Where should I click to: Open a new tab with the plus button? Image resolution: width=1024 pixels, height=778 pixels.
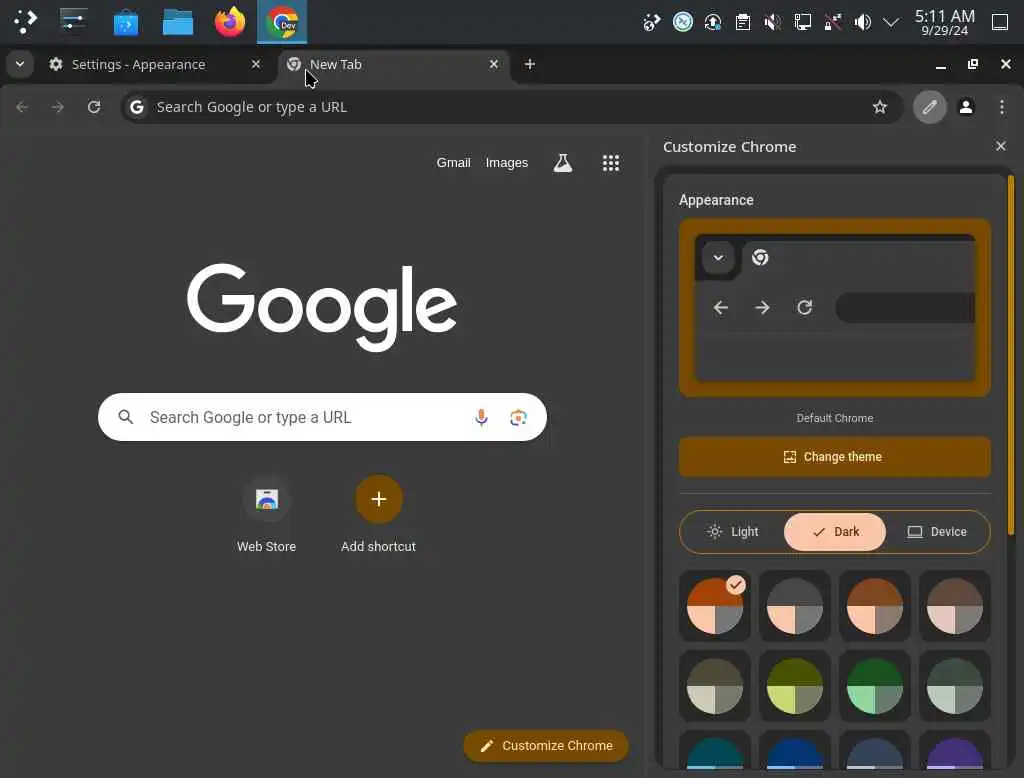(530, 64)
